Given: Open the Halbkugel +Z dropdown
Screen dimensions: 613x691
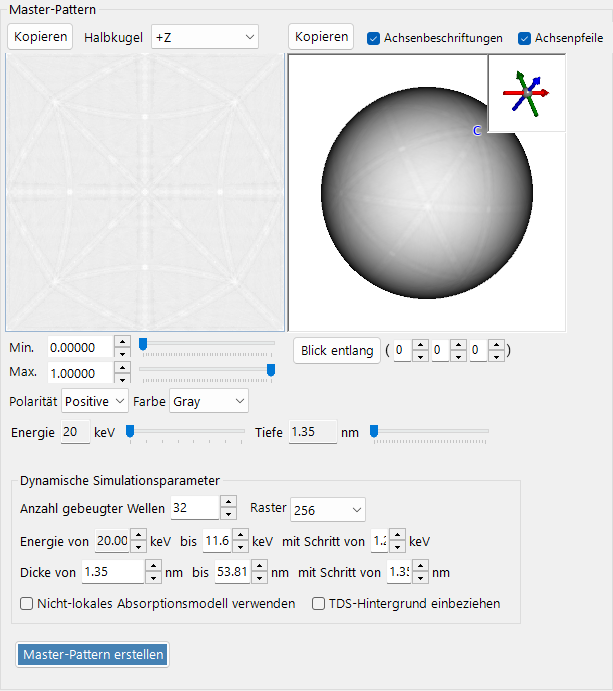Looking at the screenshot, I should [205, 37].
